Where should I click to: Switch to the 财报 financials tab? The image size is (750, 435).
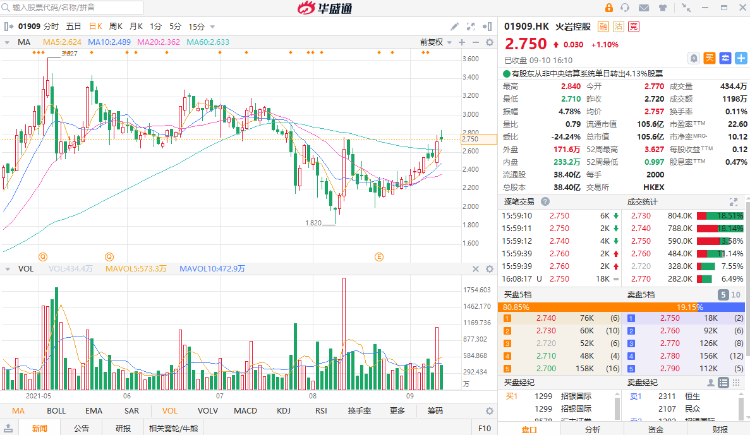pos(720,429)
